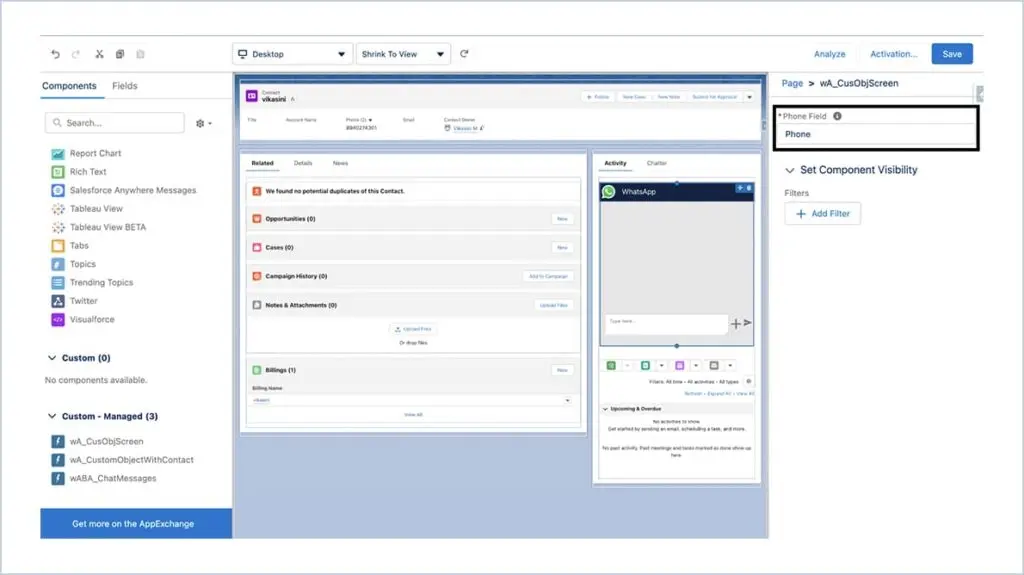Collapse Upcoming & Overdue section

(x=605, y=409)
